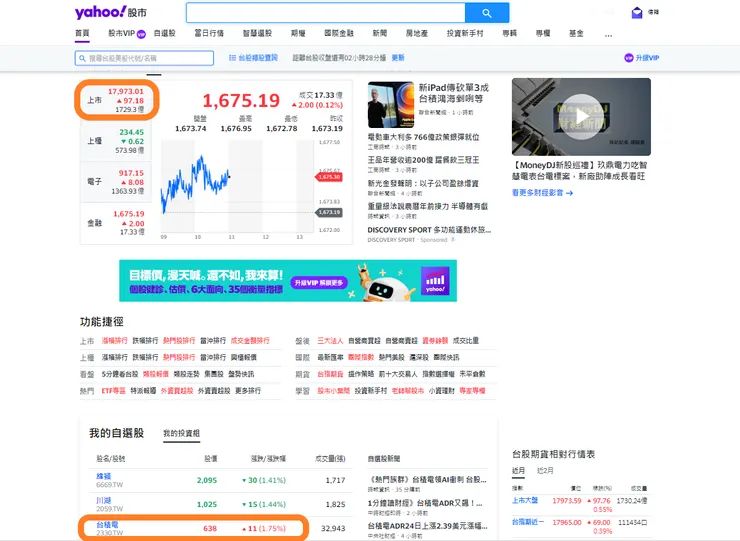The height and width of the screenshot is (541, 740).
Task: Click 三大法人 shortcut link
Action: pyautogui.click(x=330, y=340)
